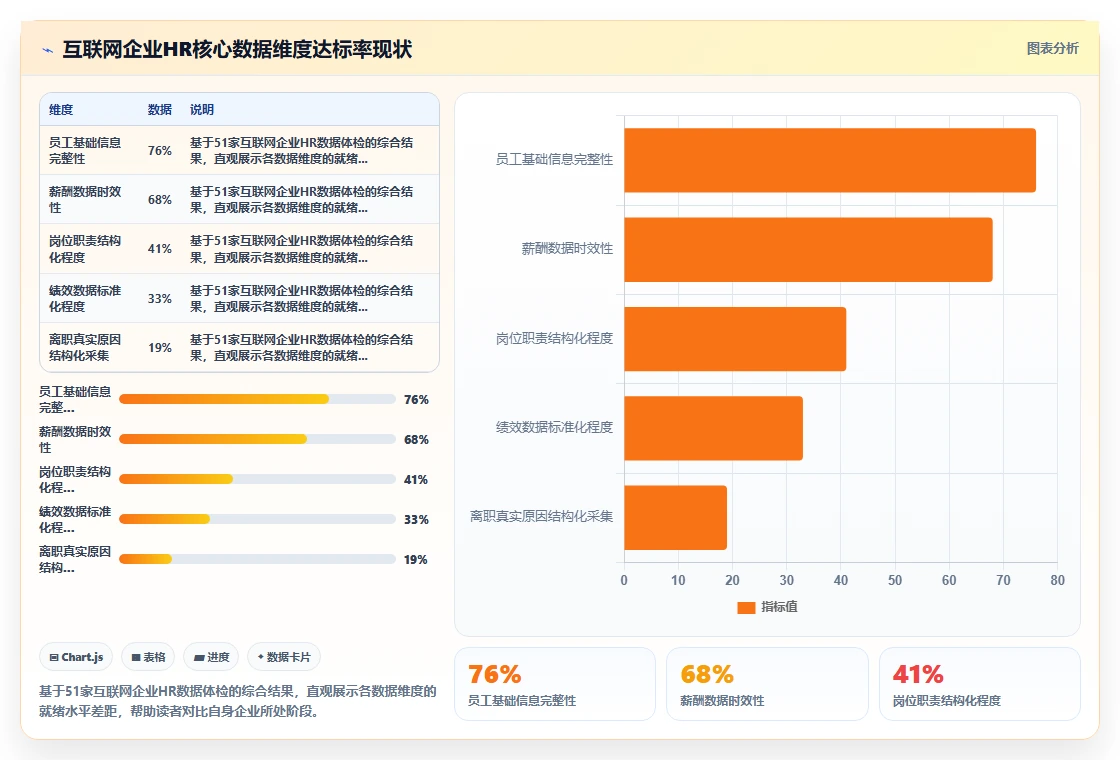Click the x-axis tick label 80
The height and width of the screenshot is (760, 1120).
point(1057,581)
